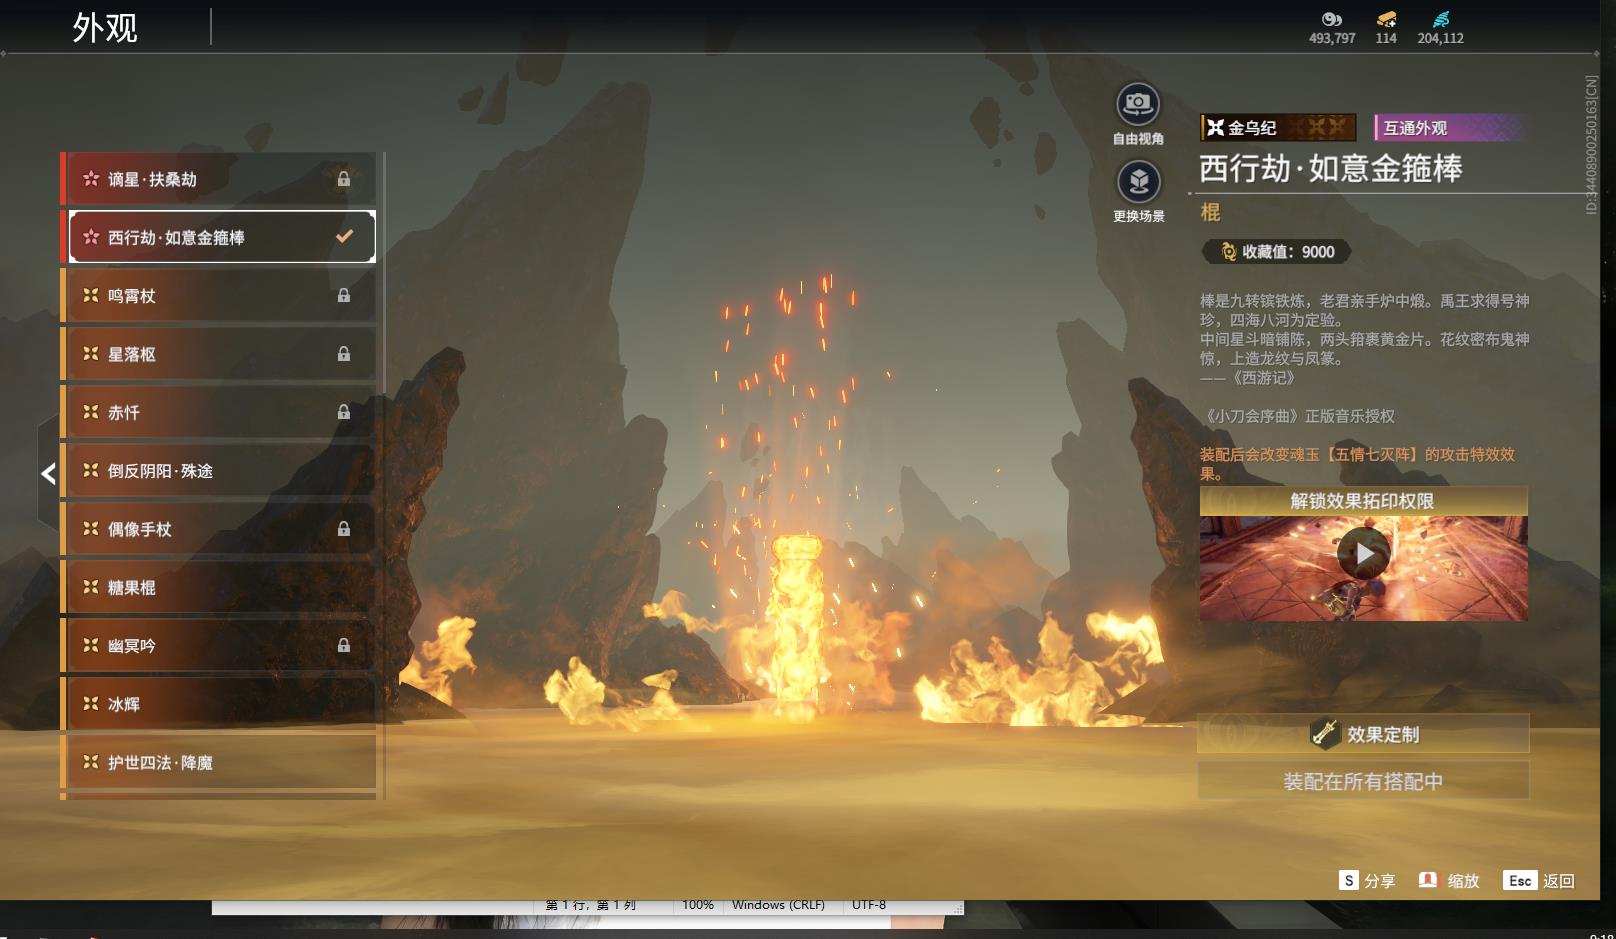
Task: Click the lock icon on 鸣霄杖
Action: tap(344, 295)
